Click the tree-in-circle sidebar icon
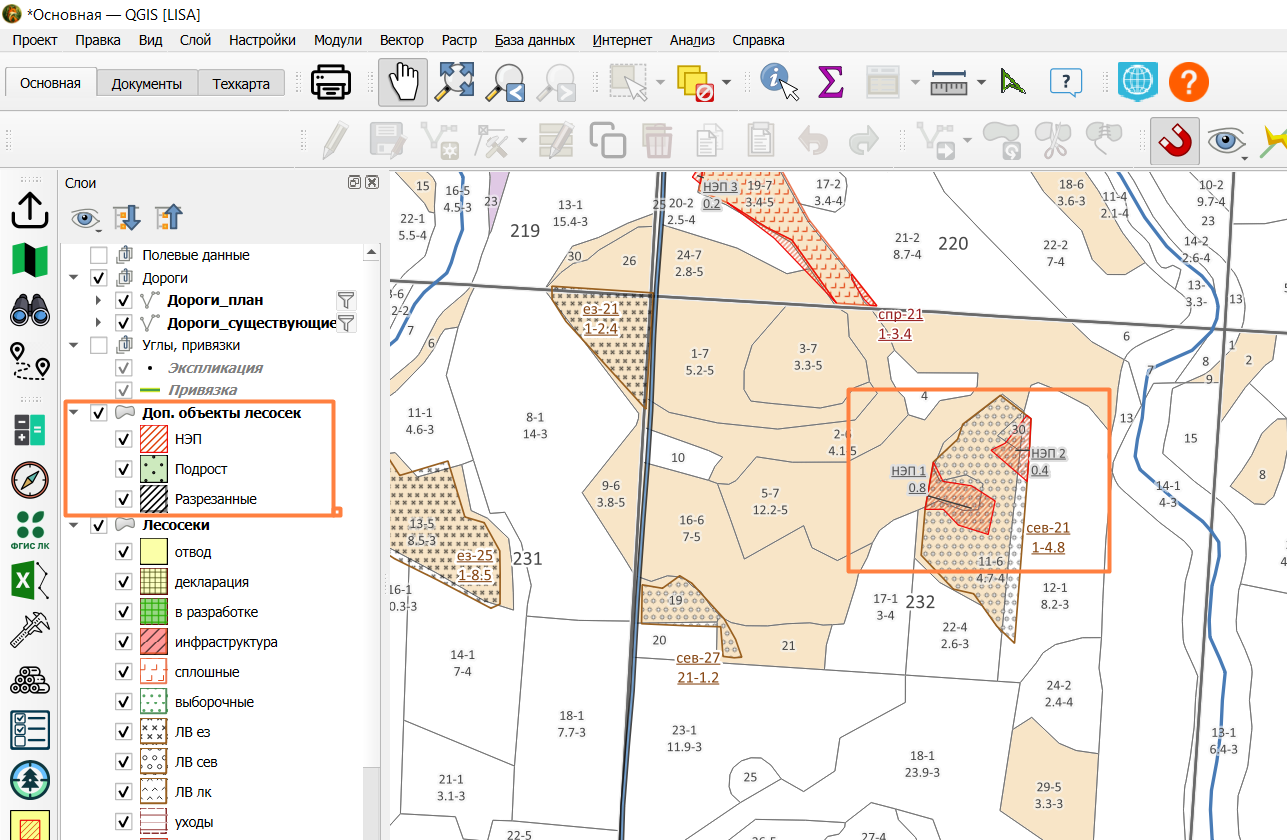The height and width of the screenshot is (840, 1287). click(x=30, y=780)
